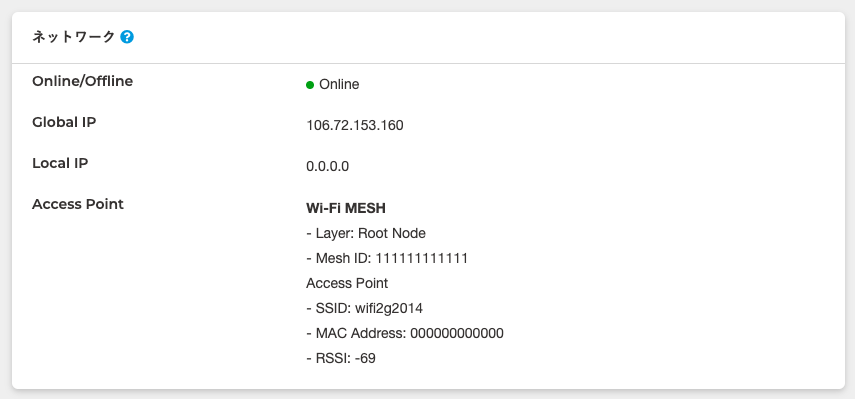Click the Local IP value 0.0.0.0
Image resolution: width=855 pixels, height=399 pixels.
[x=328, y=166]
